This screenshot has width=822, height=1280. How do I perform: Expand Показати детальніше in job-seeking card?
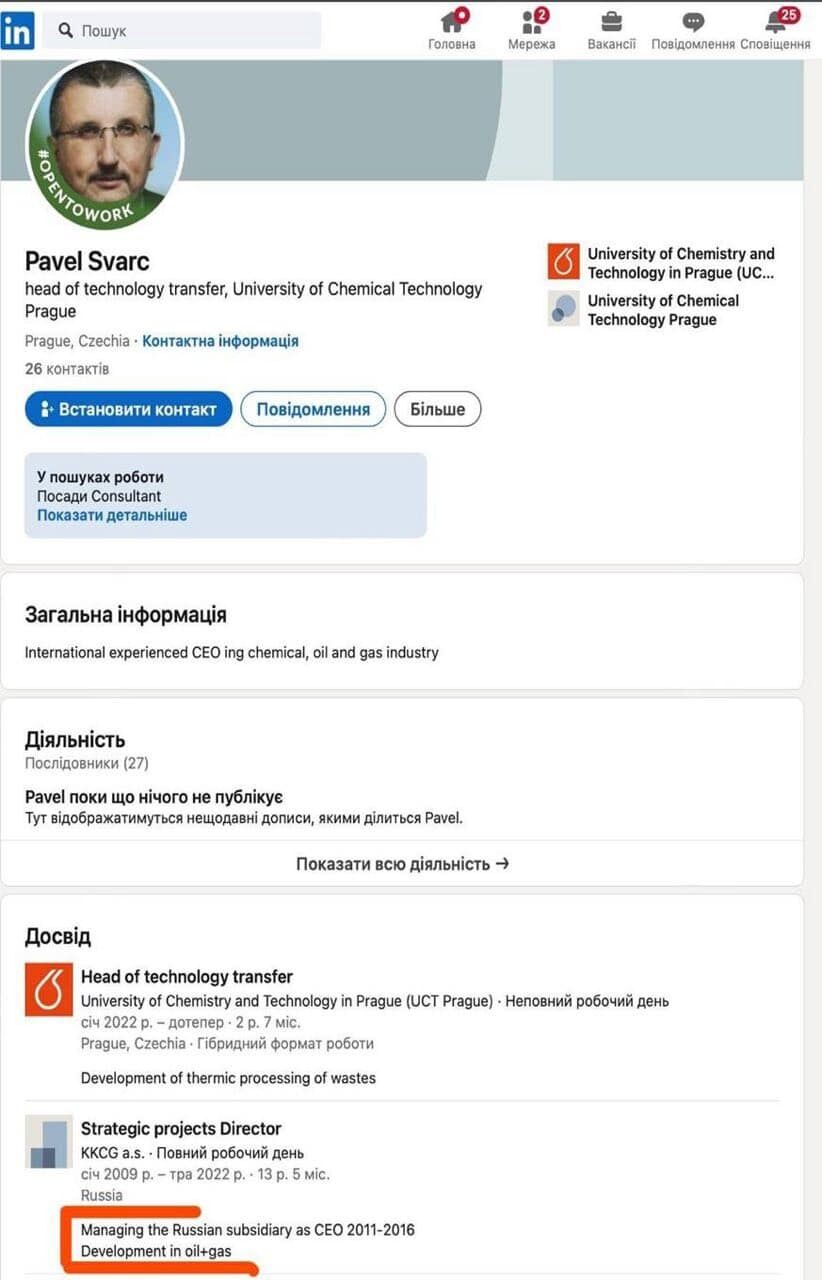tap(112, 515)
